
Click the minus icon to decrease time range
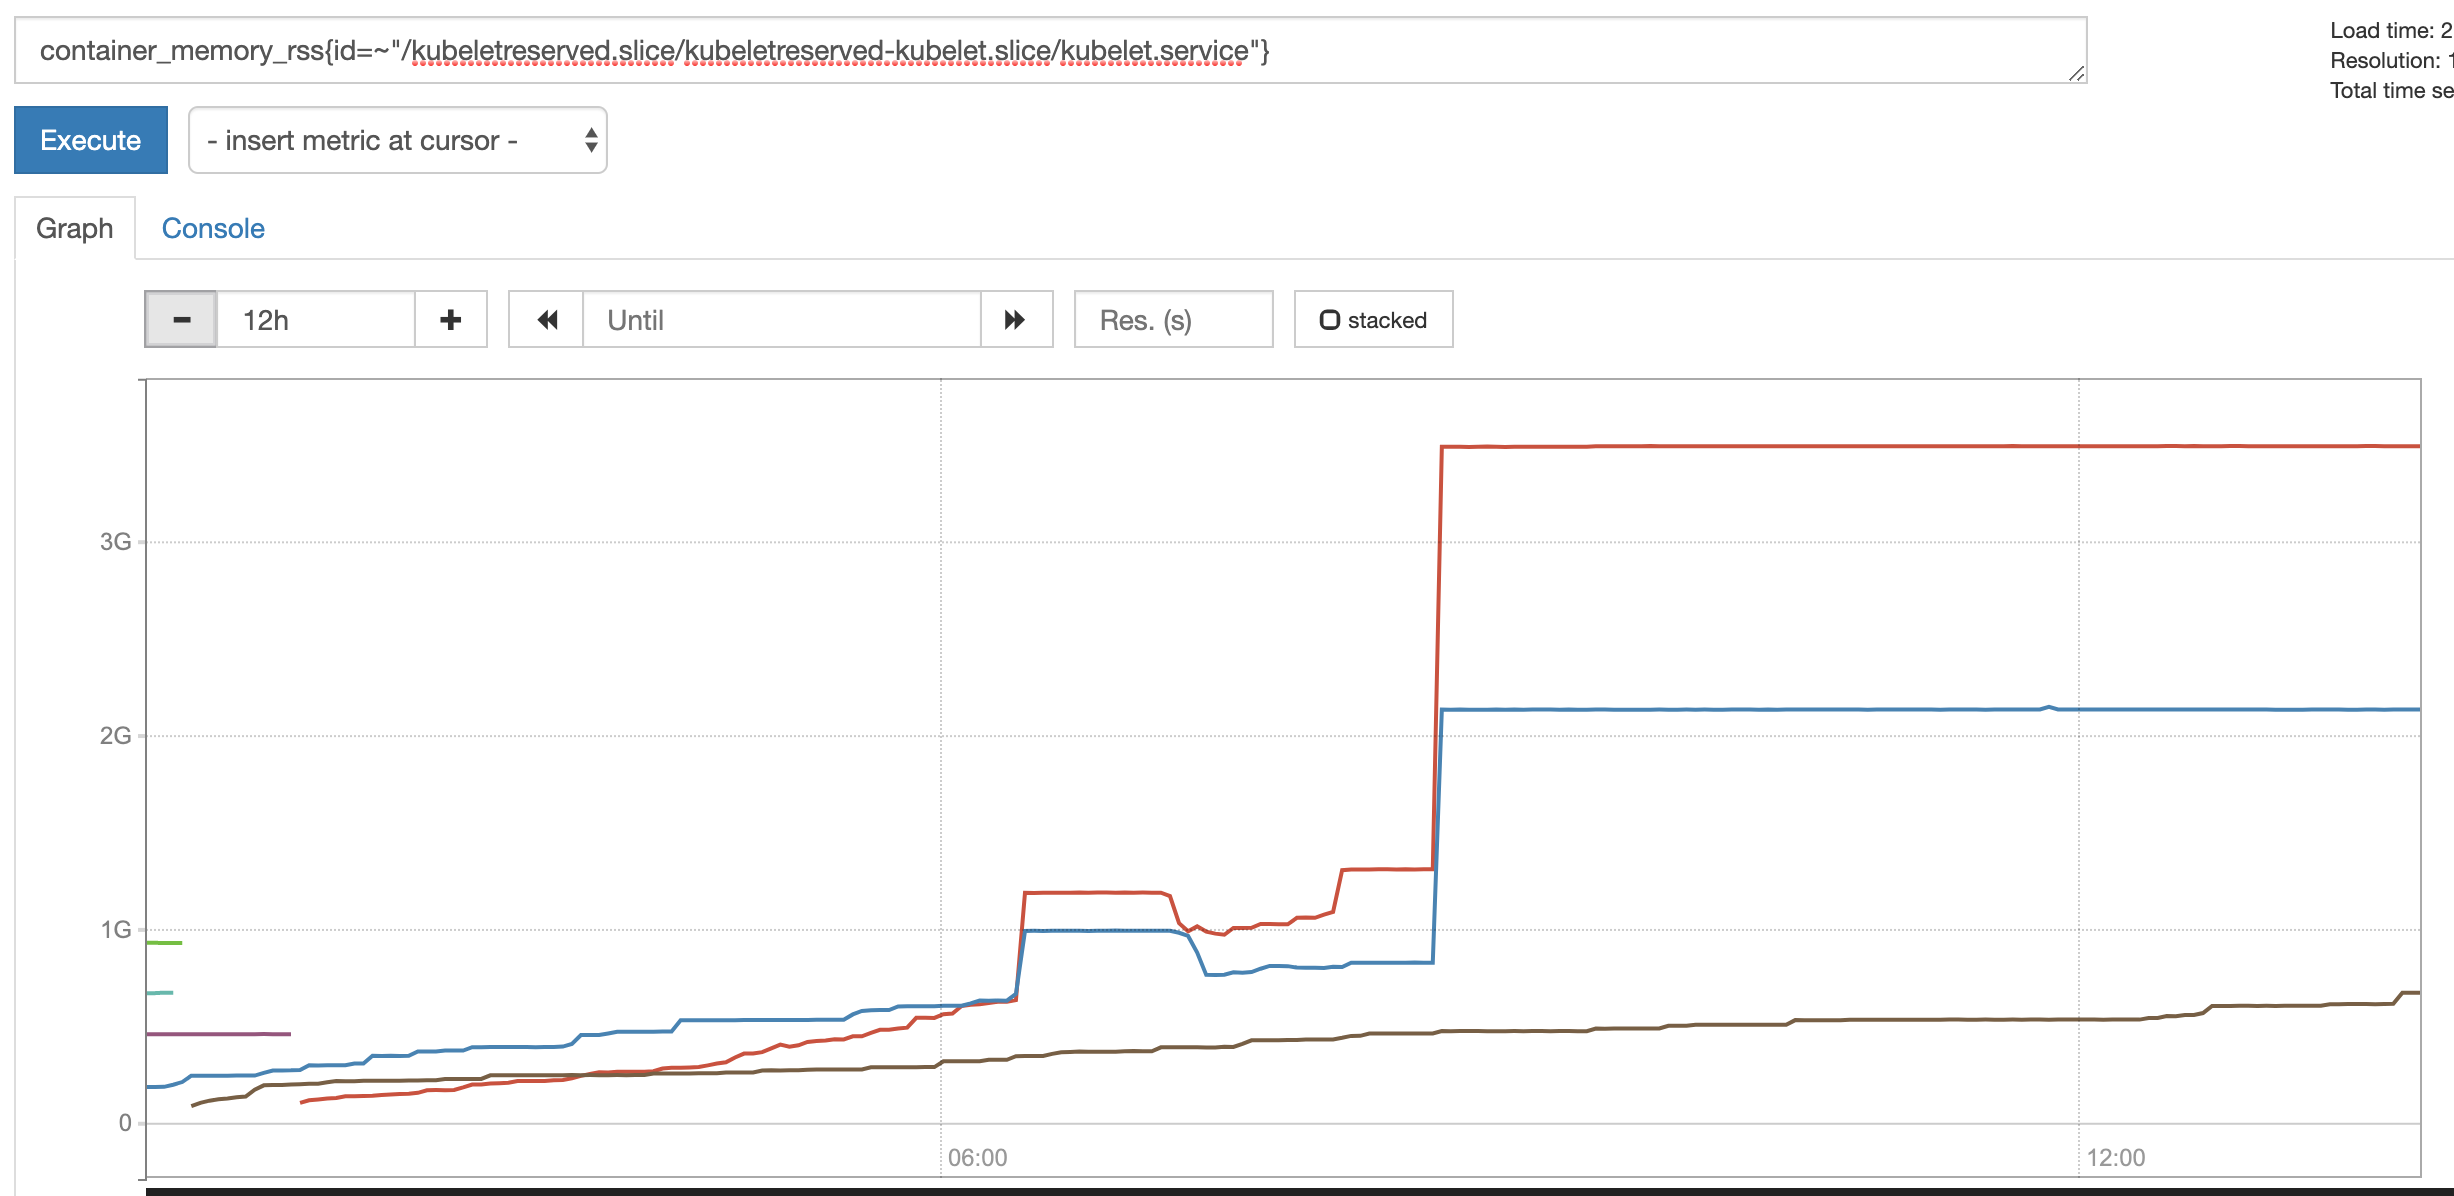[x=181, y=320]
